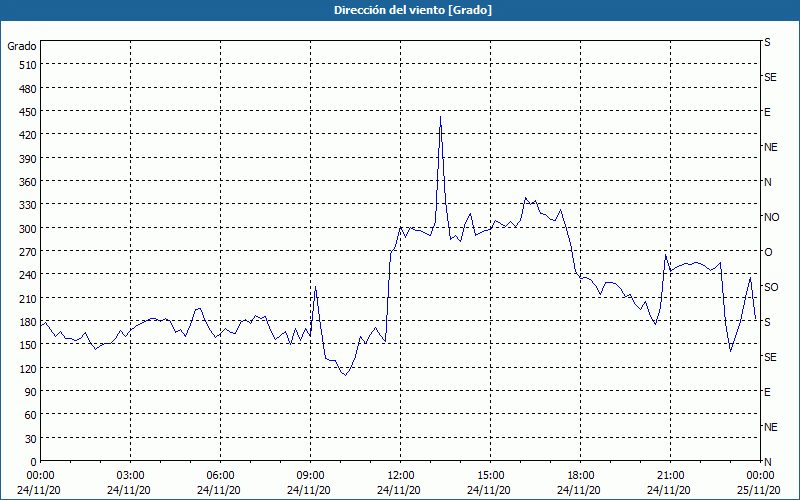The image size is (800, 500).
Task: Click the highest wind direction spike after 12:00
Action: coord(440,117)
